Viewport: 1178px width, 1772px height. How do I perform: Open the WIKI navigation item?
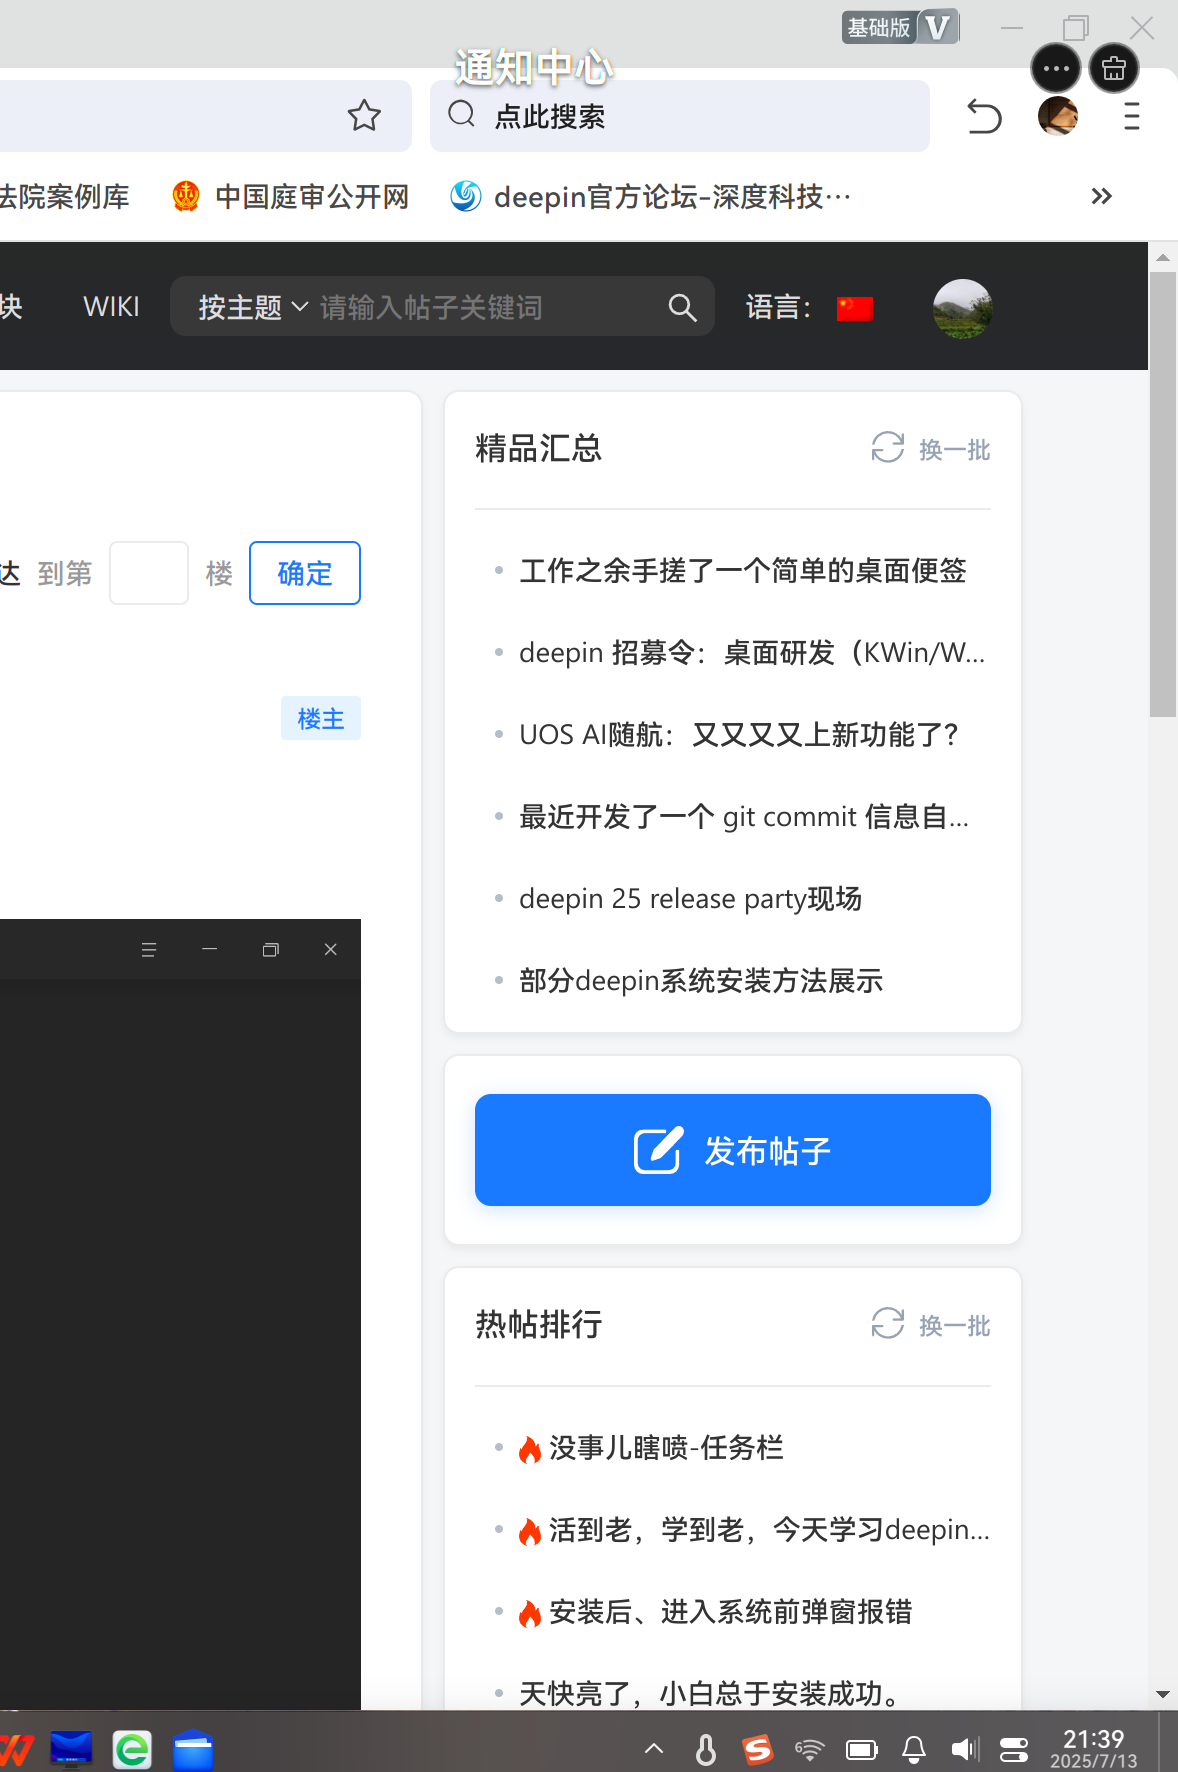[x=111, y=307]
